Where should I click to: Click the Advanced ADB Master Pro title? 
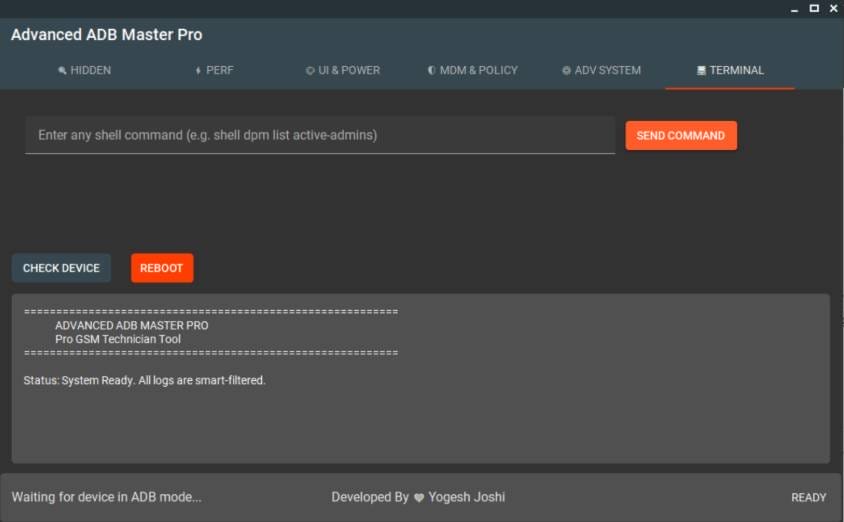107,34
